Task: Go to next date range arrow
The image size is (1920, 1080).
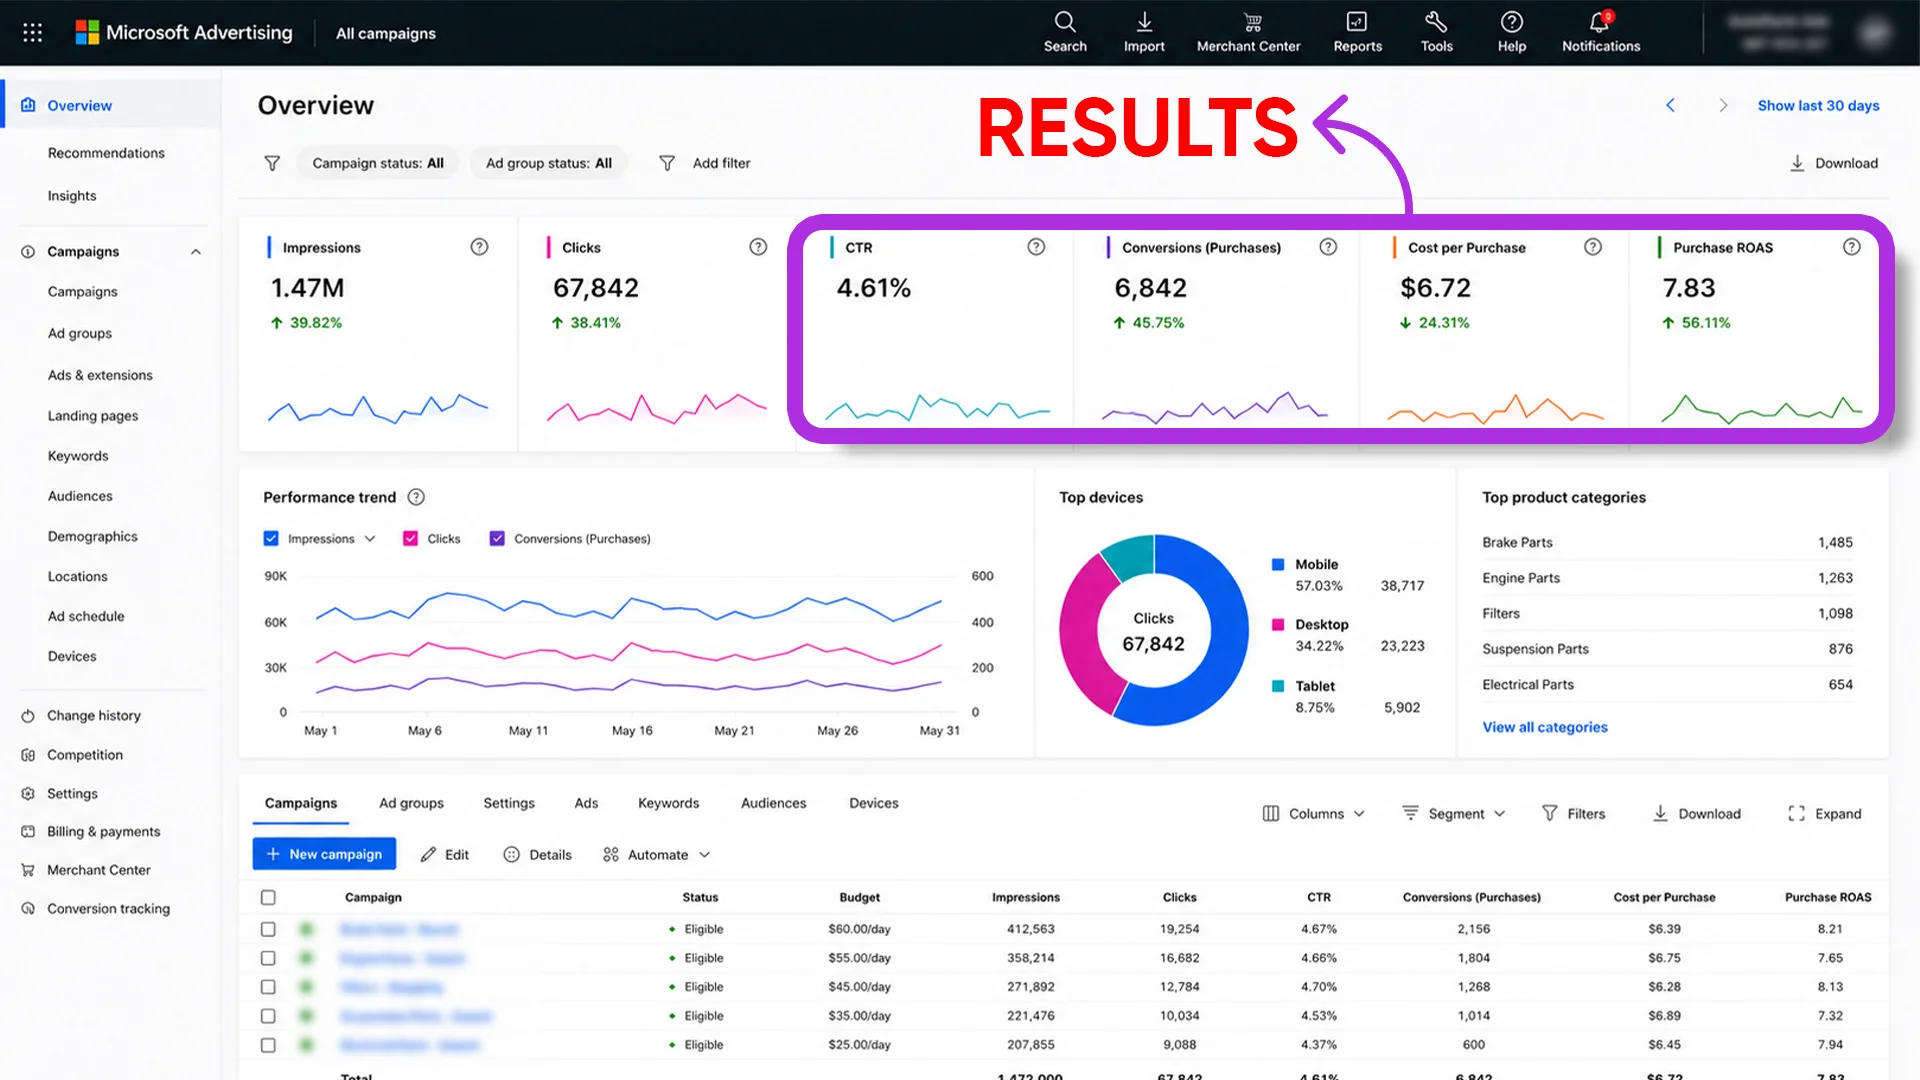Action: pos(1722,105)
